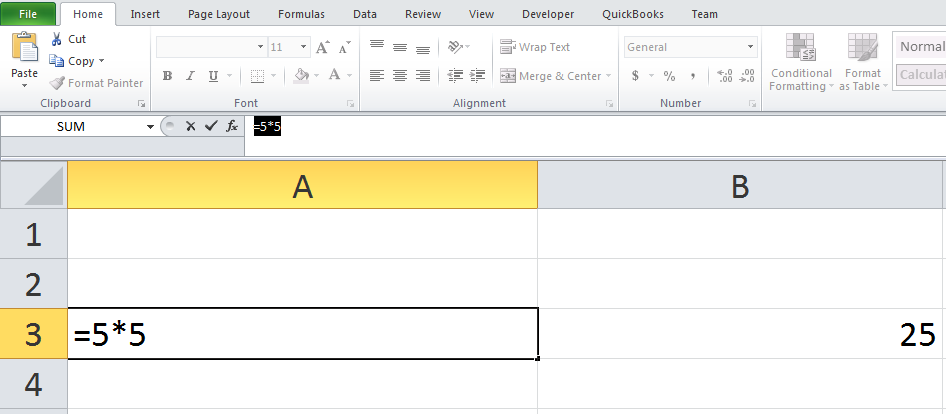Click the Cut scissors icon
Screen dimensions: 946x414
[57, 39]
